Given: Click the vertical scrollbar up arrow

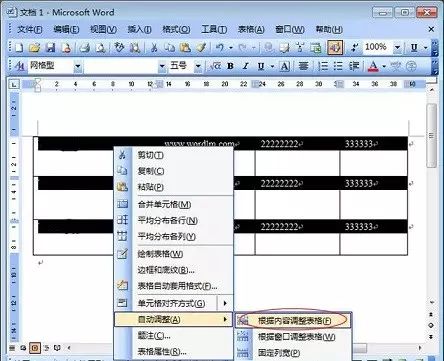Looking at the screenshot, I should click(x=432, y=90).
